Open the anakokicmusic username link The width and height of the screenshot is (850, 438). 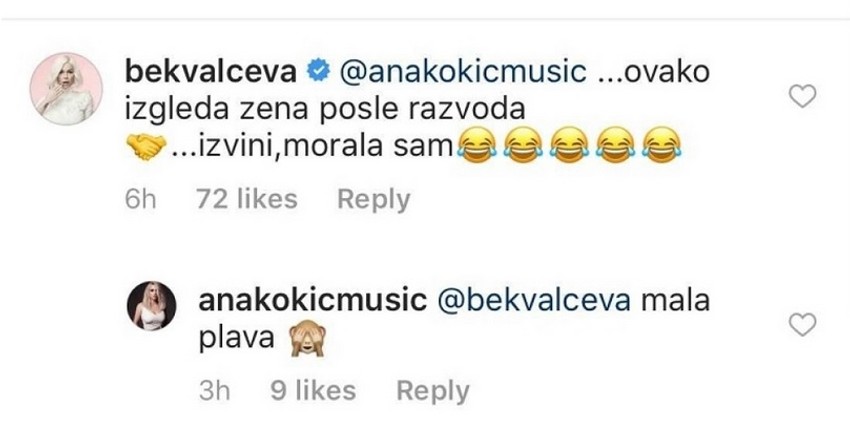313,301
